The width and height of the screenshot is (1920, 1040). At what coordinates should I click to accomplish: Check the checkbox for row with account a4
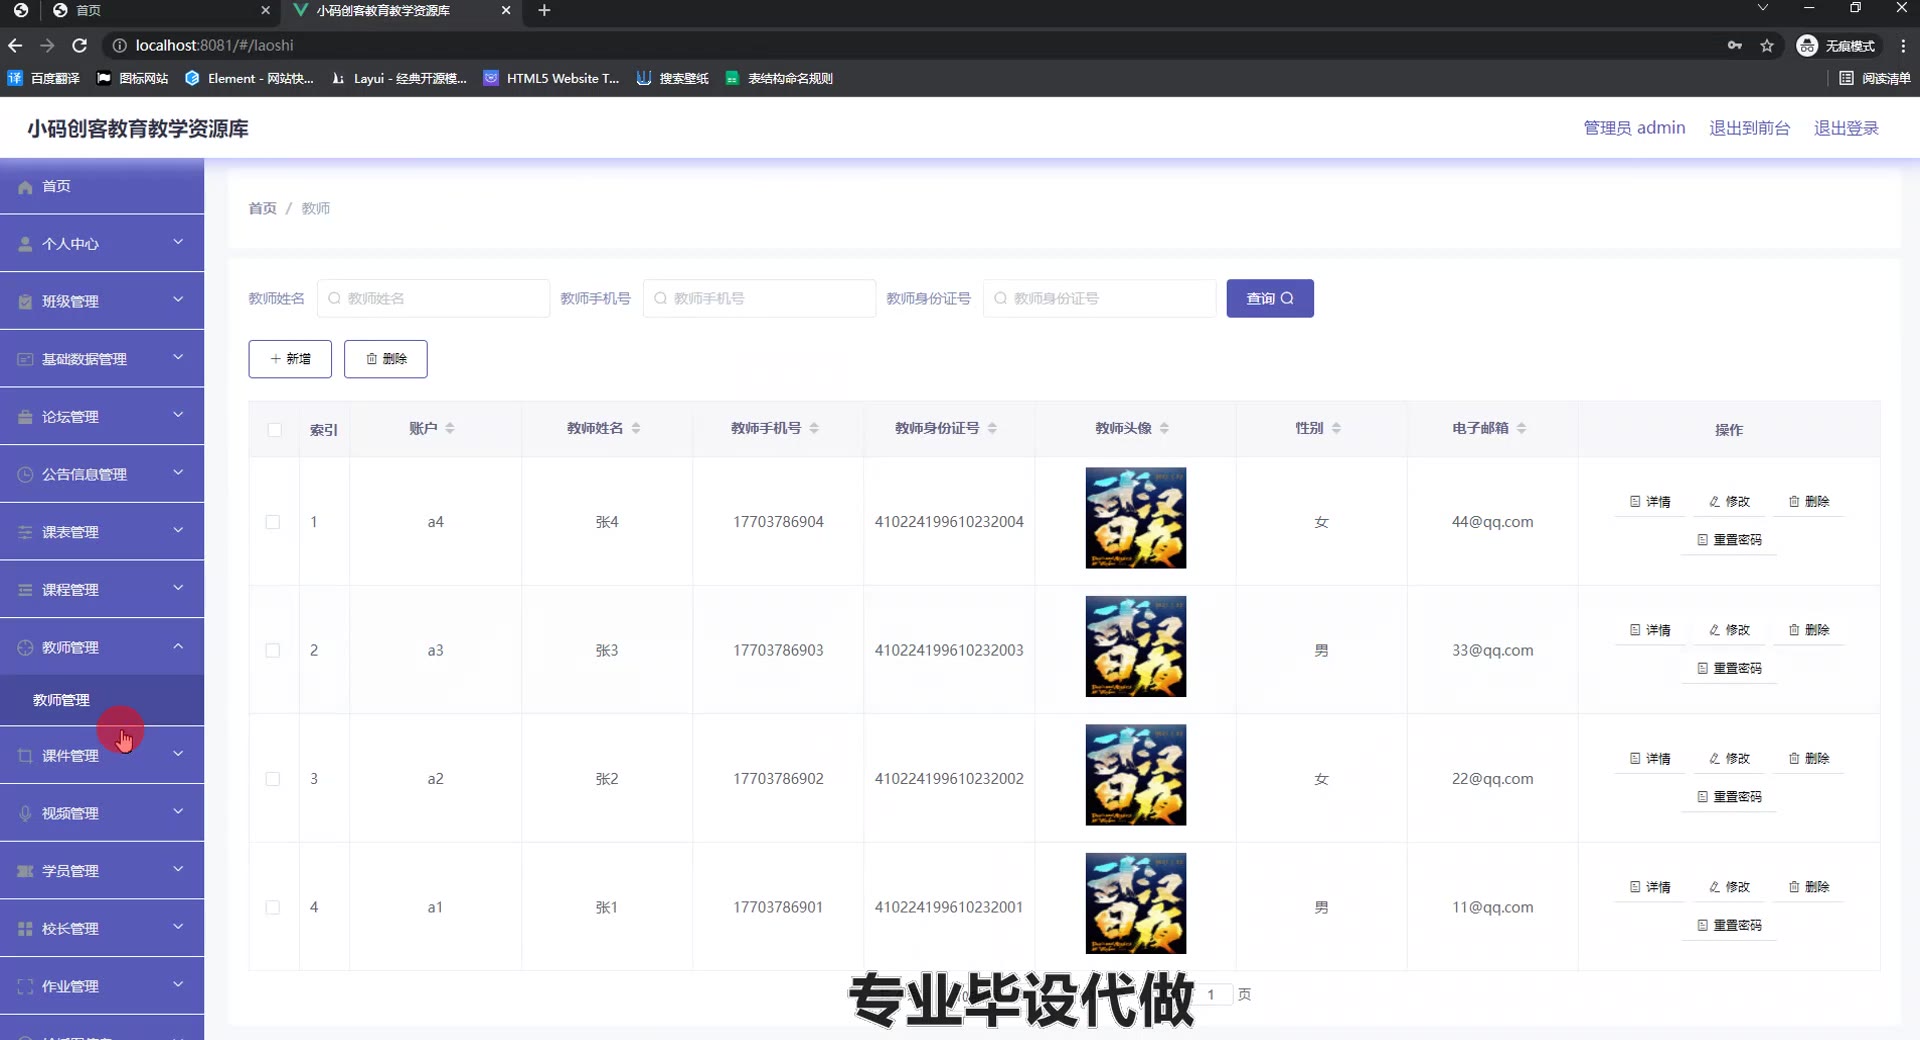click(273, 522)
